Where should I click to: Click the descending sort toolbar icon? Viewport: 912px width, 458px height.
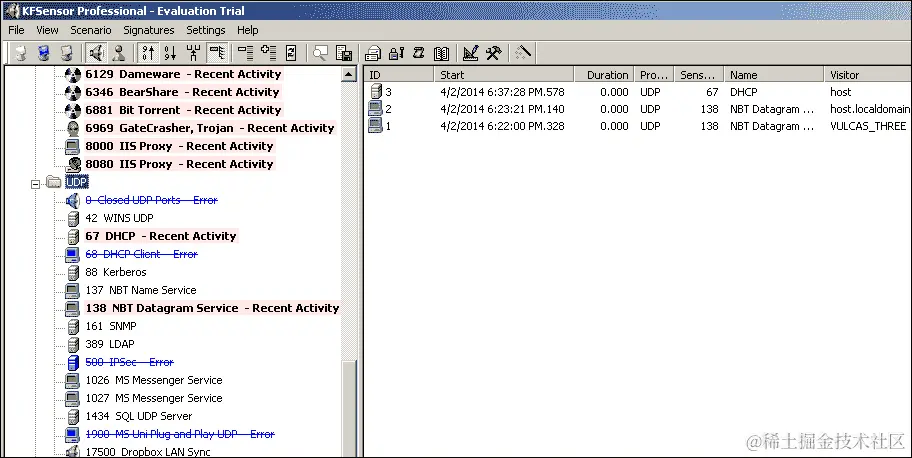coord(170,53)
